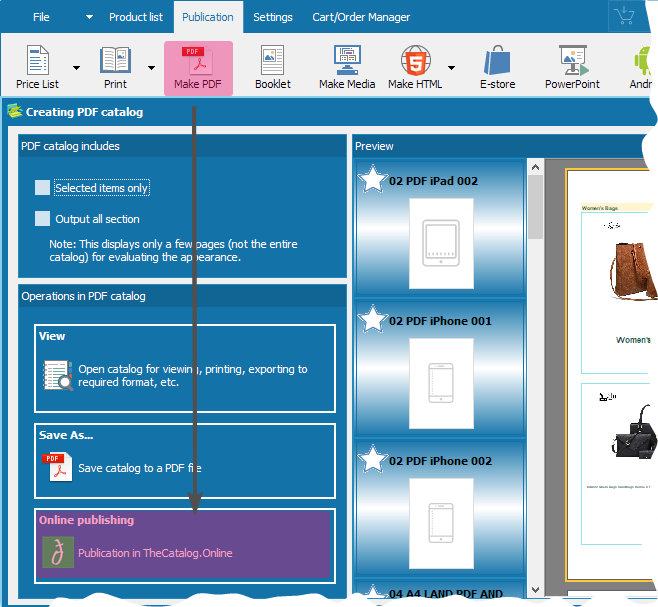
Task: Open the Price List tool
Action: coord(37,68)
